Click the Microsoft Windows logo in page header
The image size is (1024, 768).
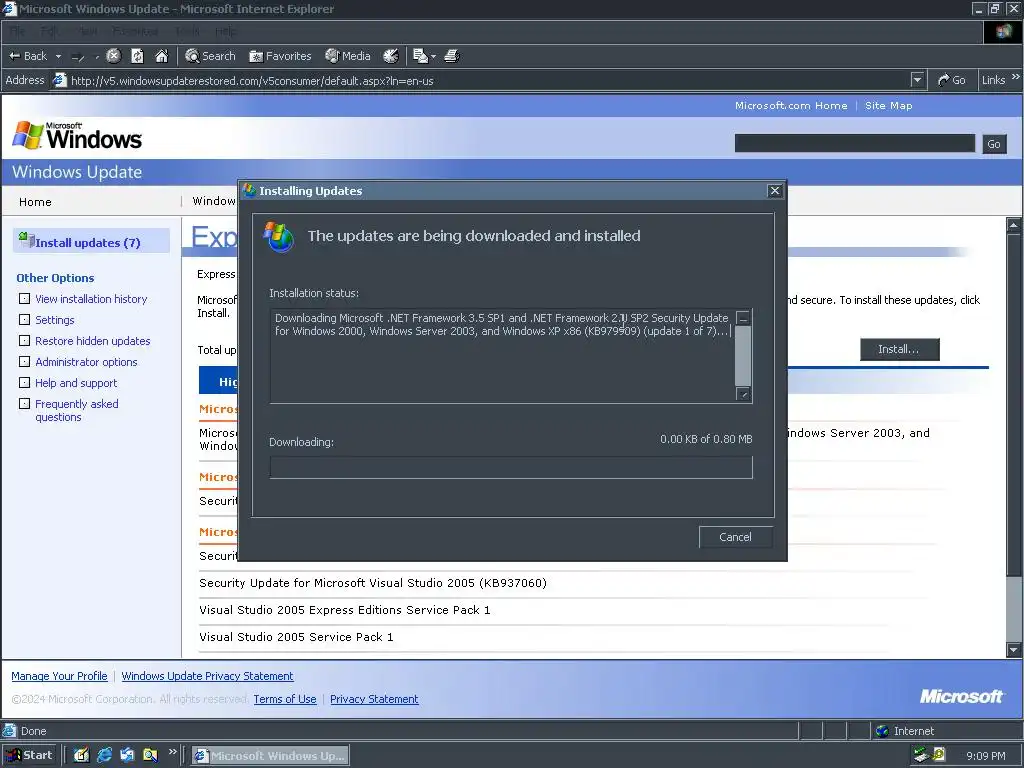[x=77, y=136]
